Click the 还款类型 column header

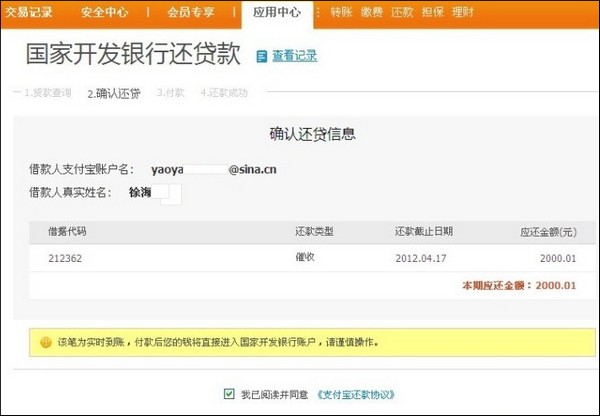click(314, 231)
